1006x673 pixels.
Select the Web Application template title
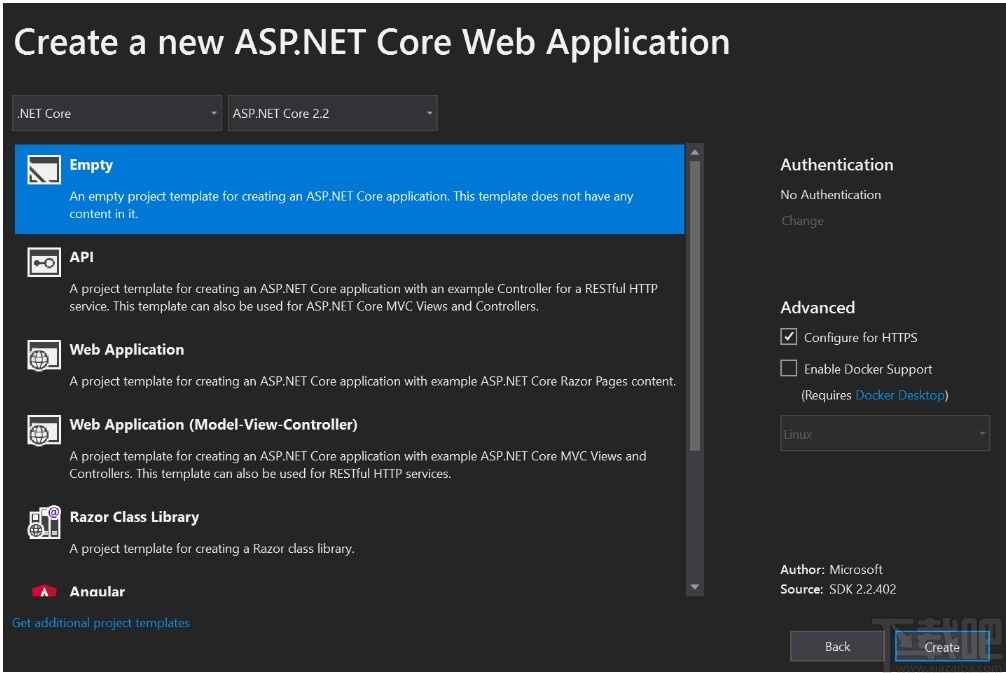tap(127, 350)
